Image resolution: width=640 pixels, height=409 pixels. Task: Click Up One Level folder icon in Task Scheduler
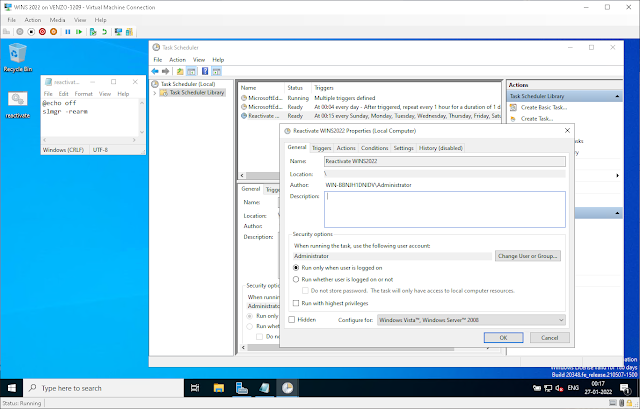(180, 71)
